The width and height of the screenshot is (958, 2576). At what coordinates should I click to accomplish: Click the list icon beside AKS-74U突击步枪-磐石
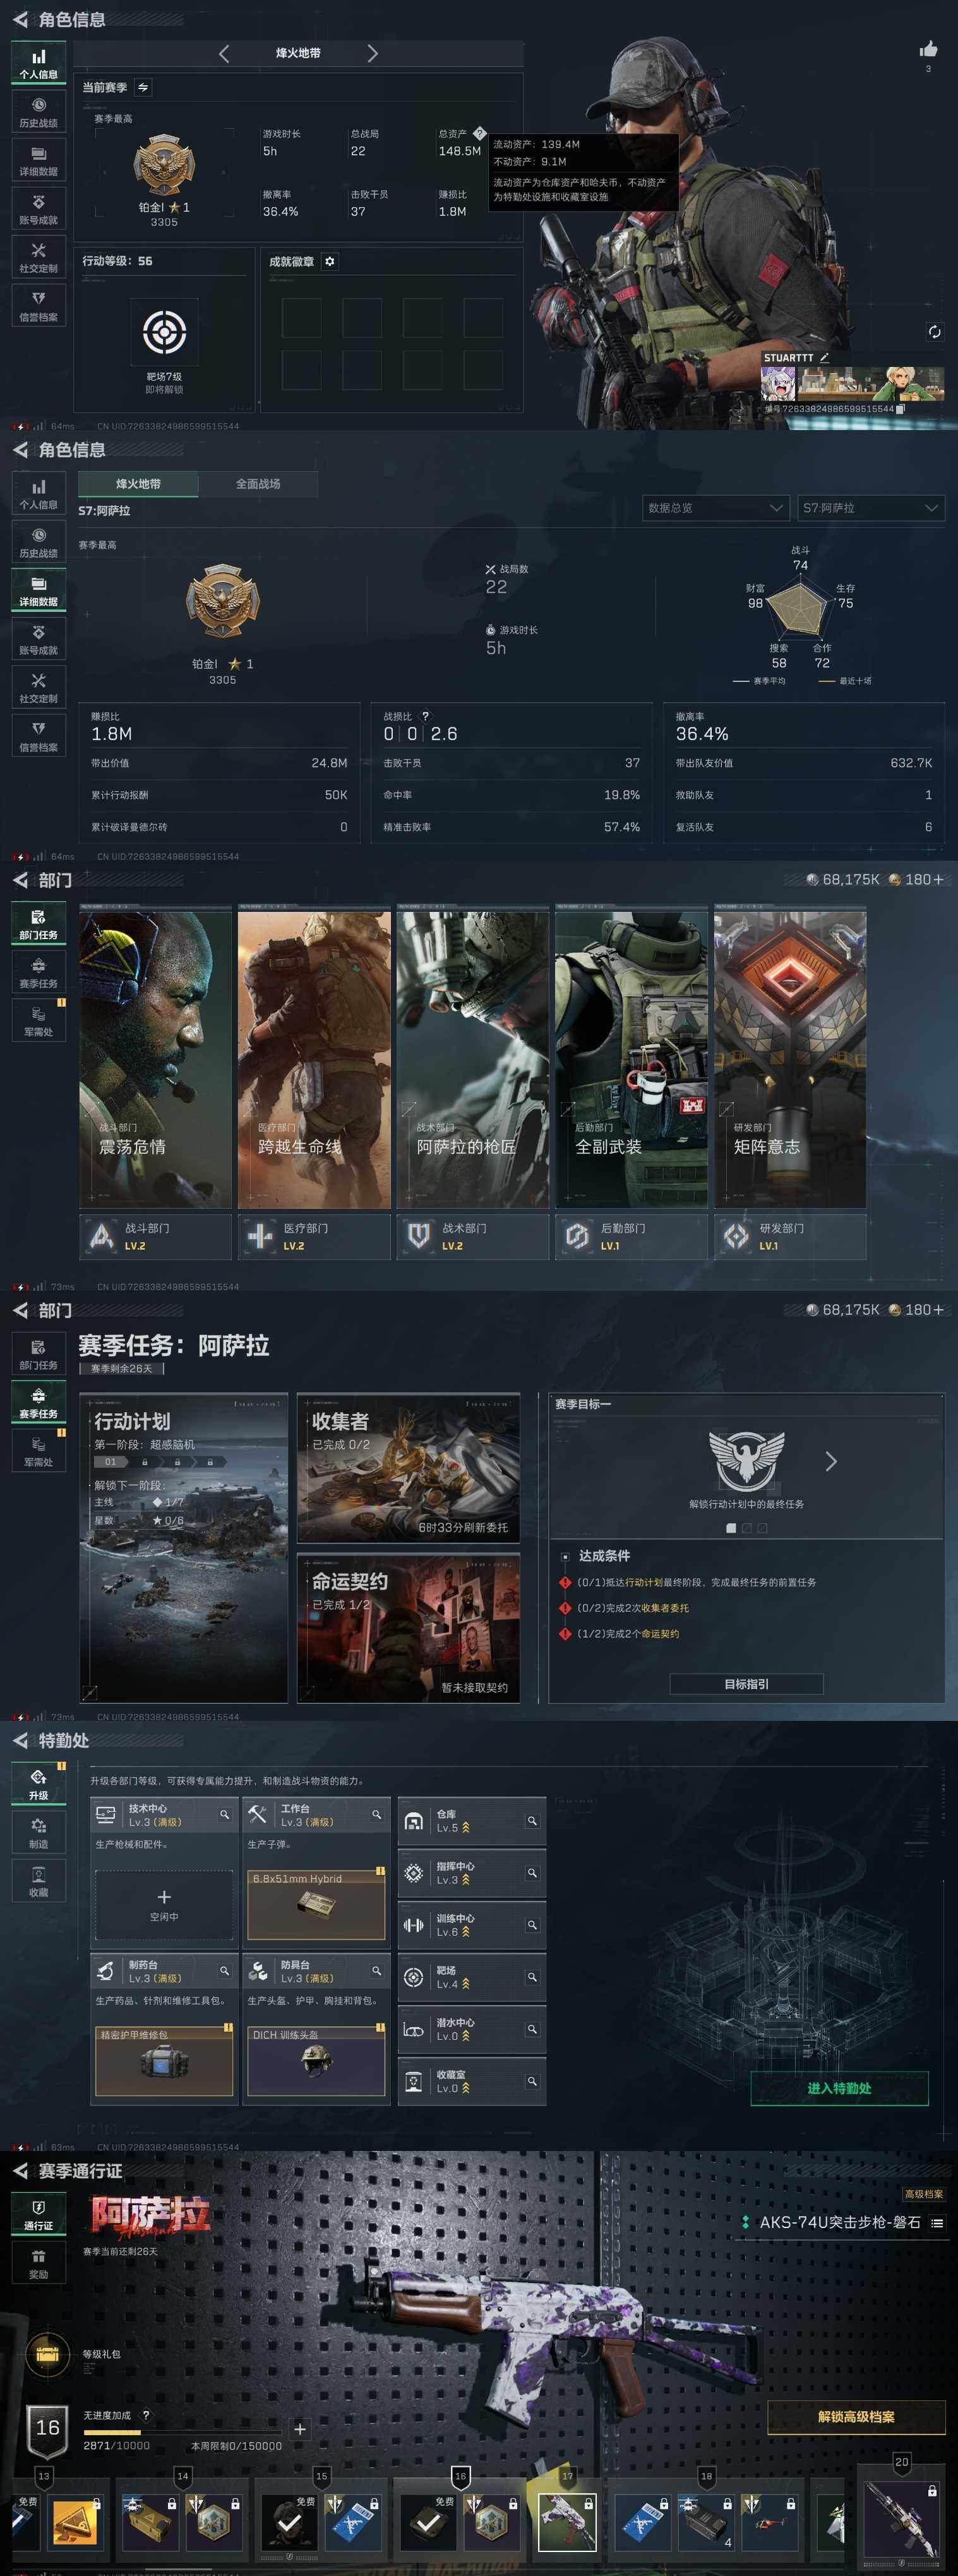tap(937, 2223)
